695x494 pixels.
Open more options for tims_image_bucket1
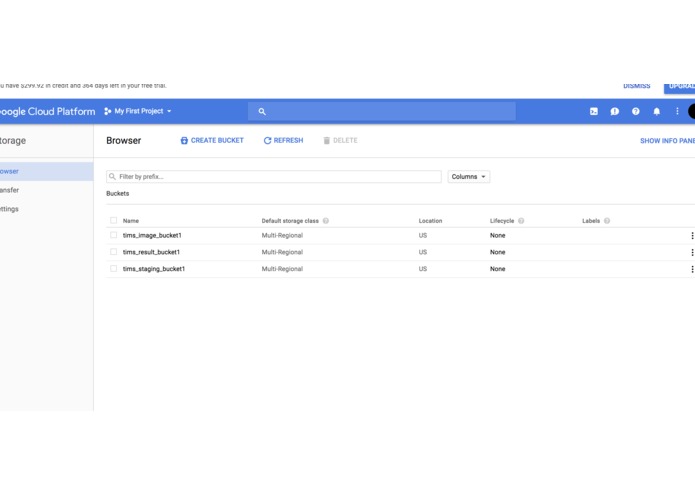(x=692, y=236)
